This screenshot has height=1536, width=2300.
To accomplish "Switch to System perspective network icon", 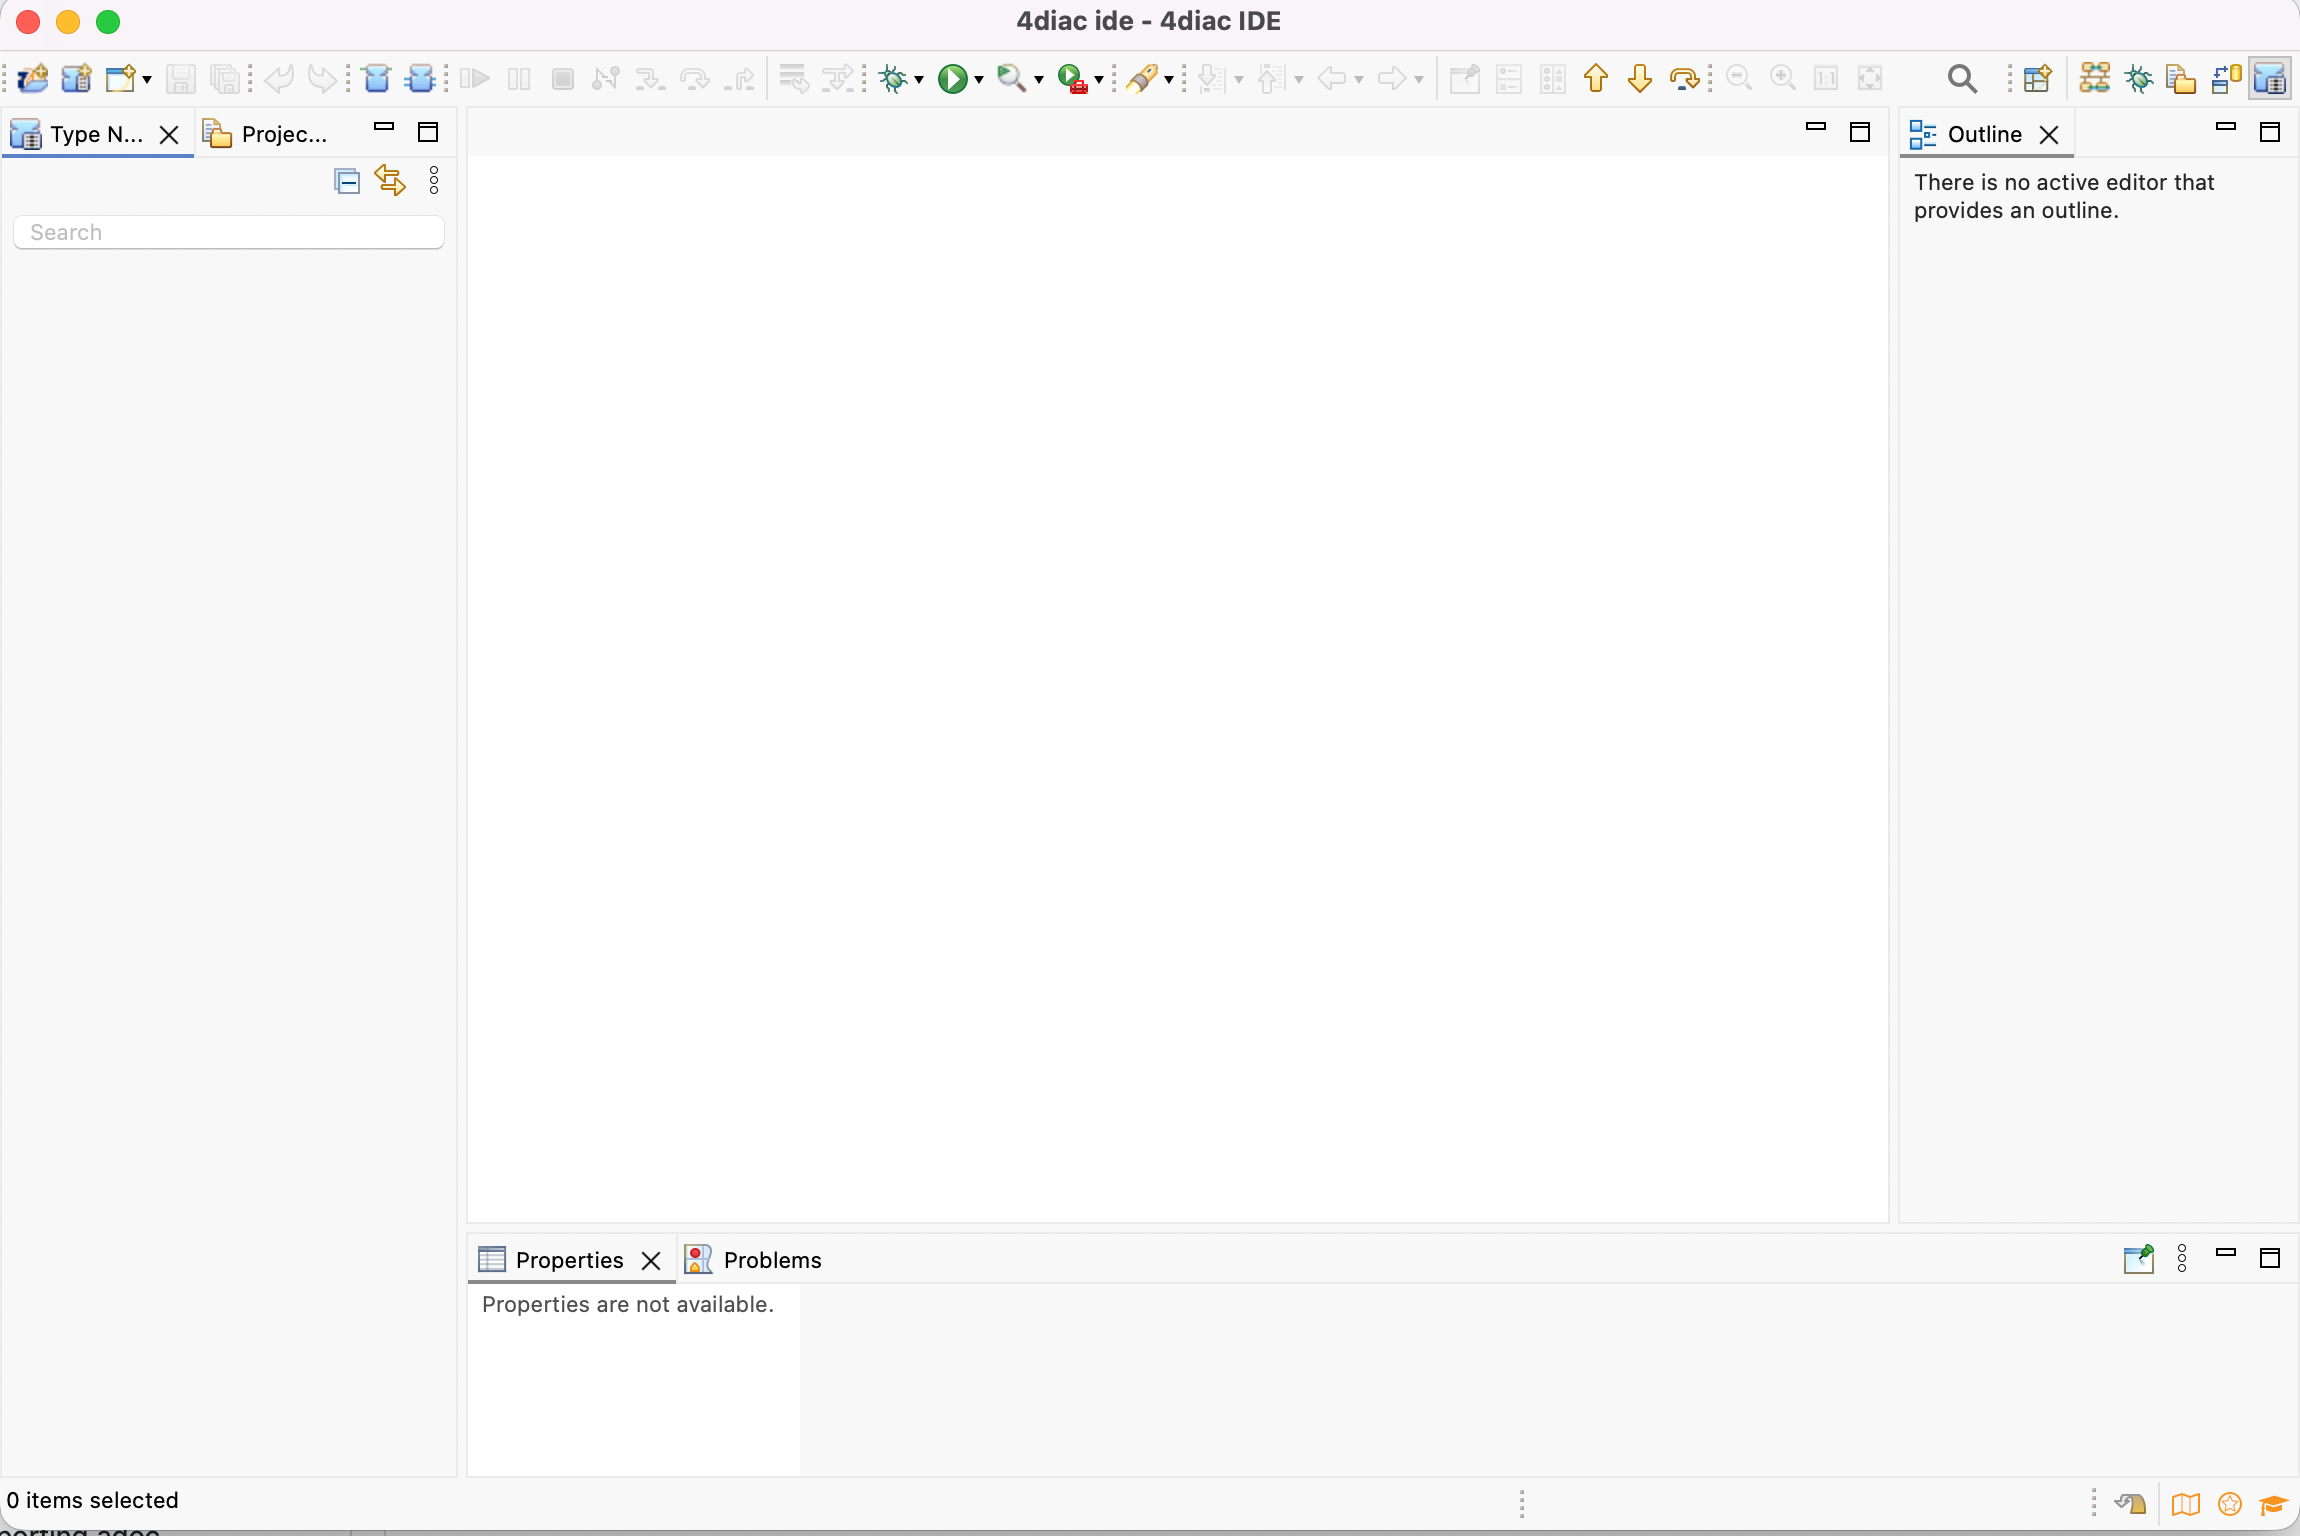I will coord(2095,78).
